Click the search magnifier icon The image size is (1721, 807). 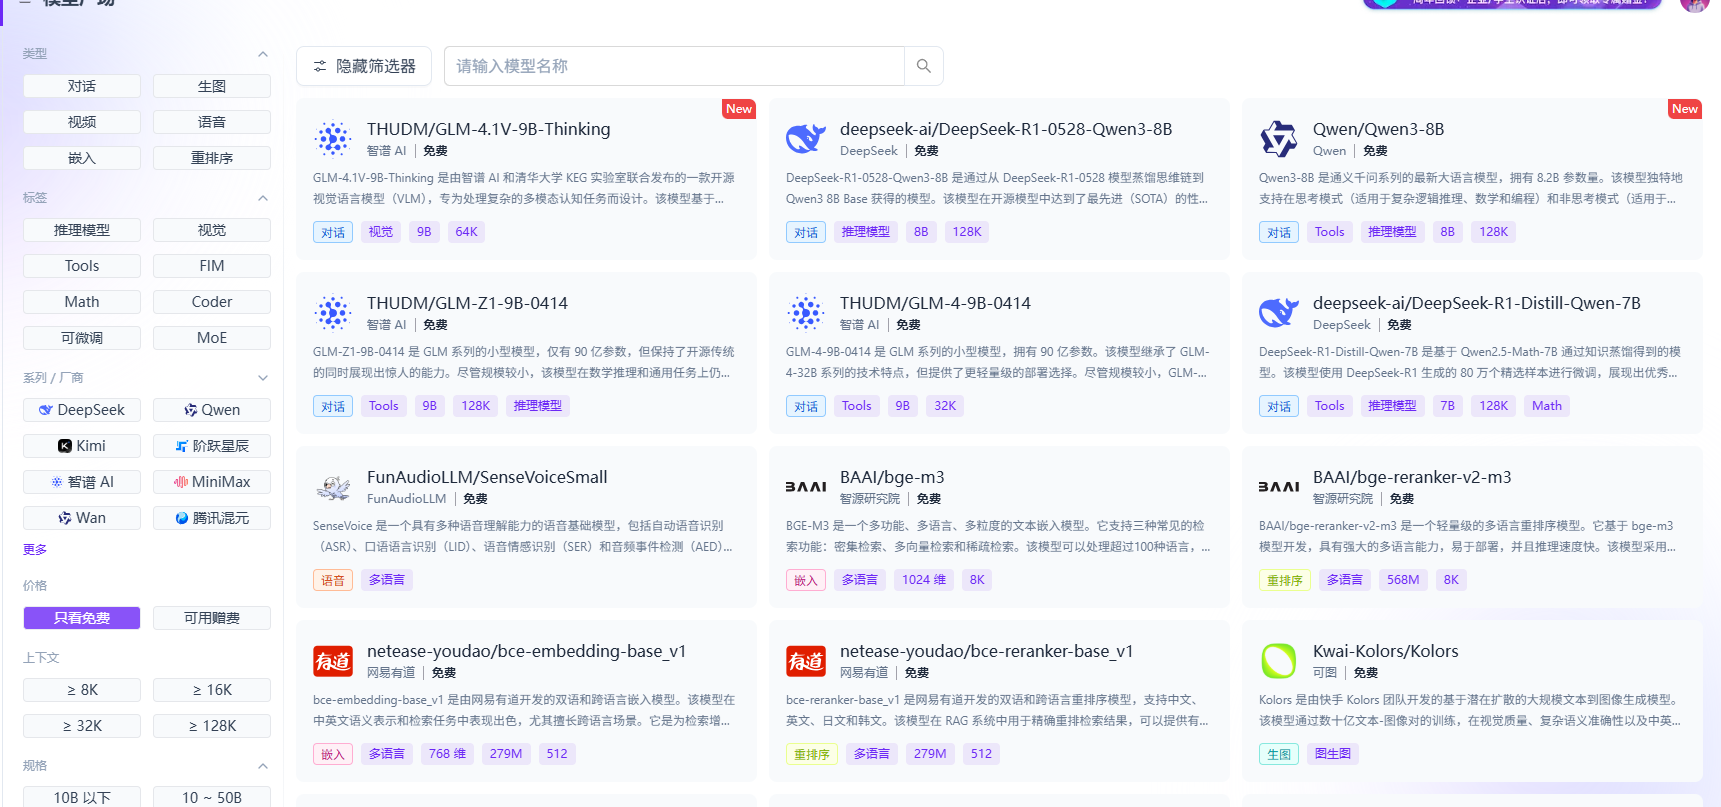click(923, 66)
